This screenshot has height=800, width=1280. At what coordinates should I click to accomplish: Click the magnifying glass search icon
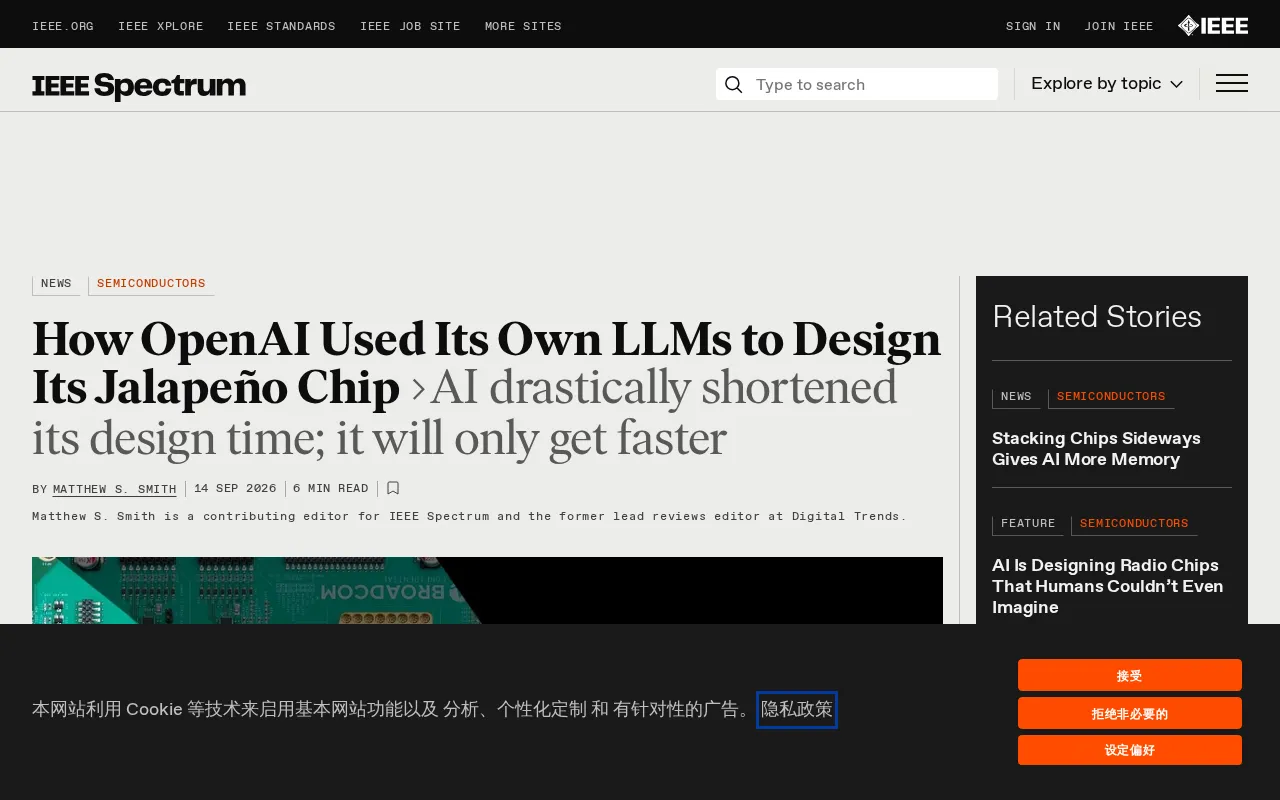733,85
